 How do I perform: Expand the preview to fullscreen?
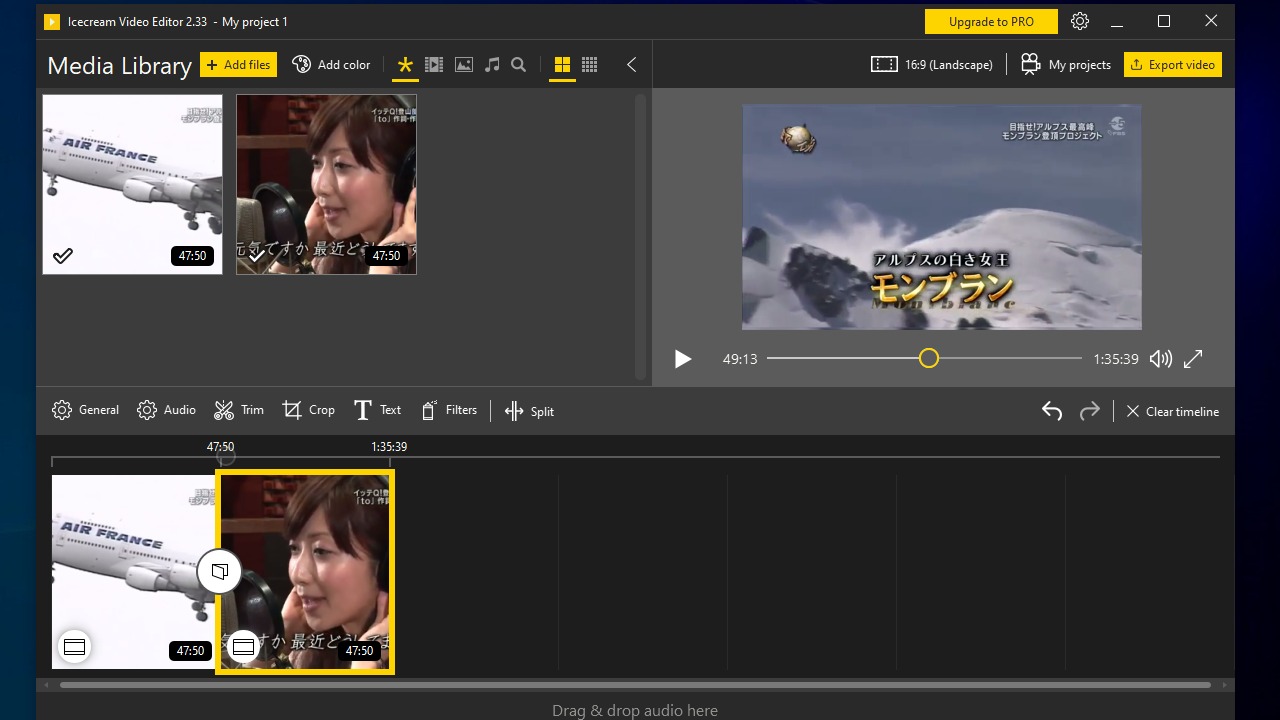pyautogui.click(x=1193, y=359)
